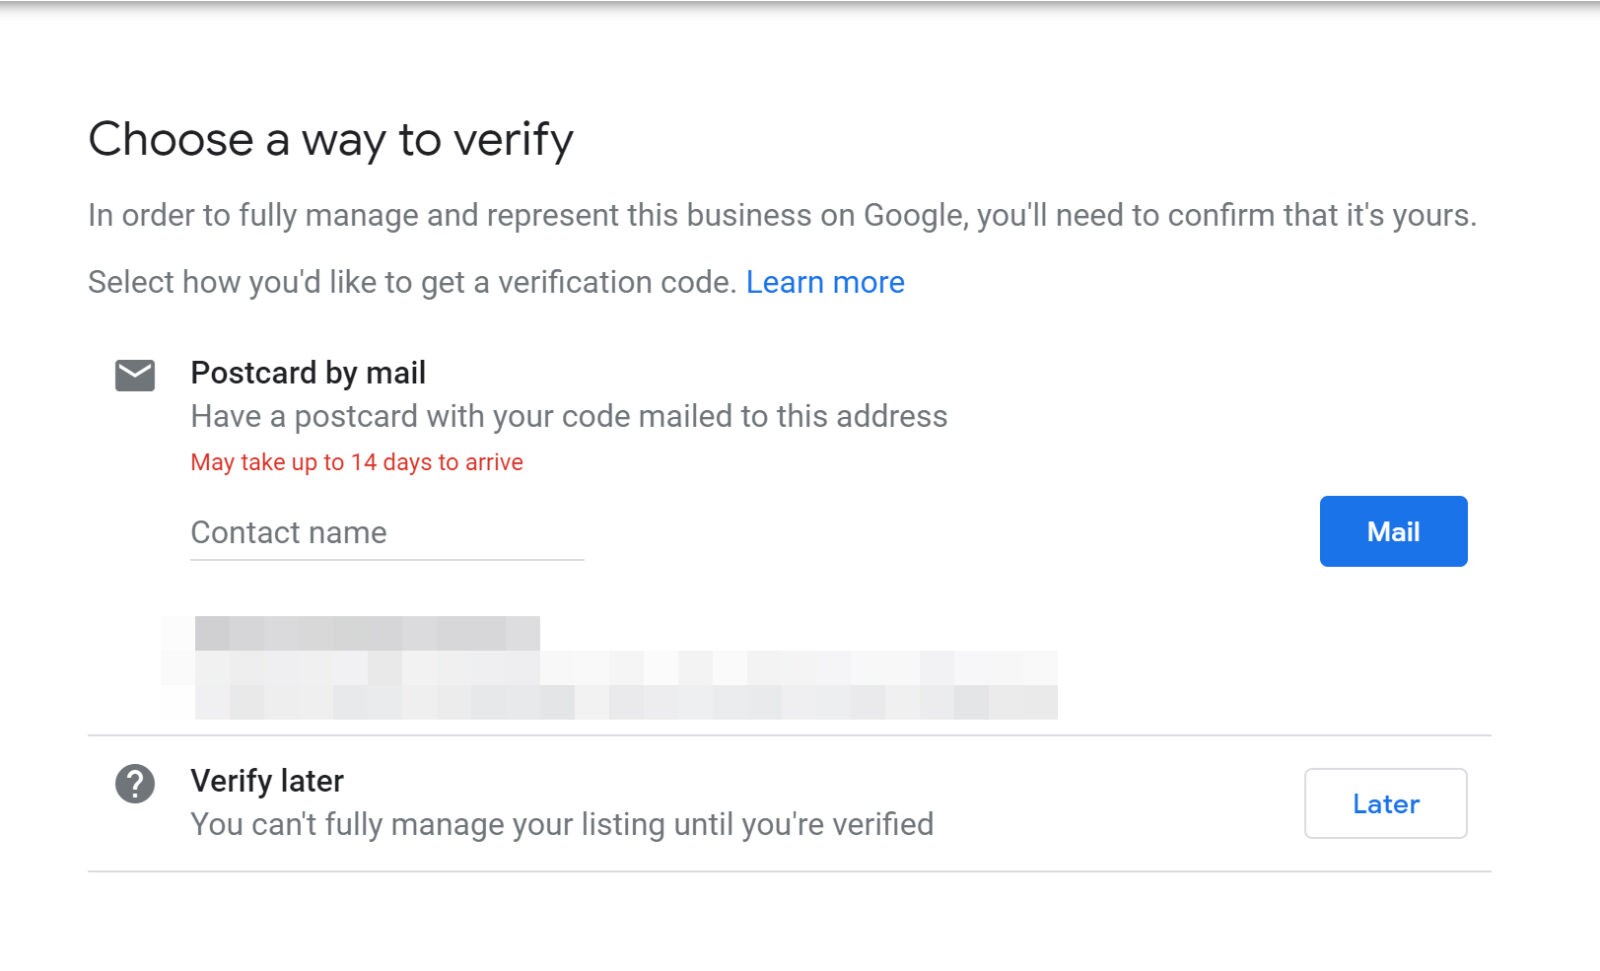Click the Mail option row
Image resolution: width=1600 pixels, height=971 pixels.
pos(1393,531)
